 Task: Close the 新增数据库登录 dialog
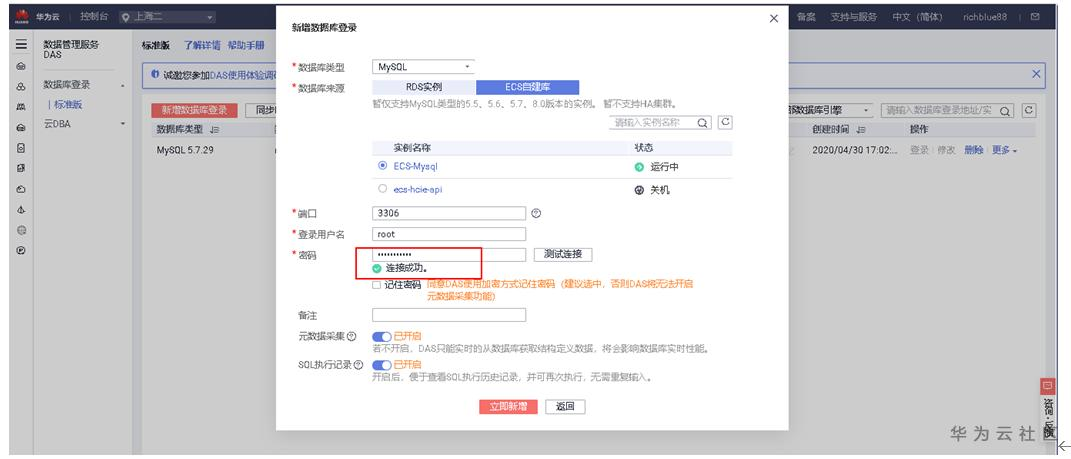773,18
